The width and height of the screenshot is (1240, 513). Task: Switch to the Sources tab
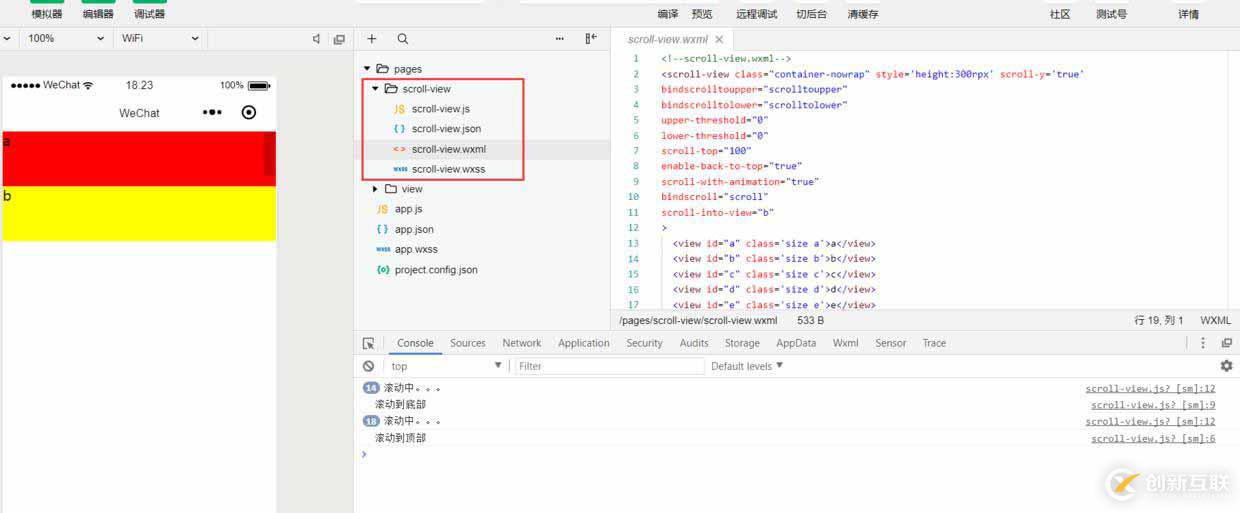468,343
